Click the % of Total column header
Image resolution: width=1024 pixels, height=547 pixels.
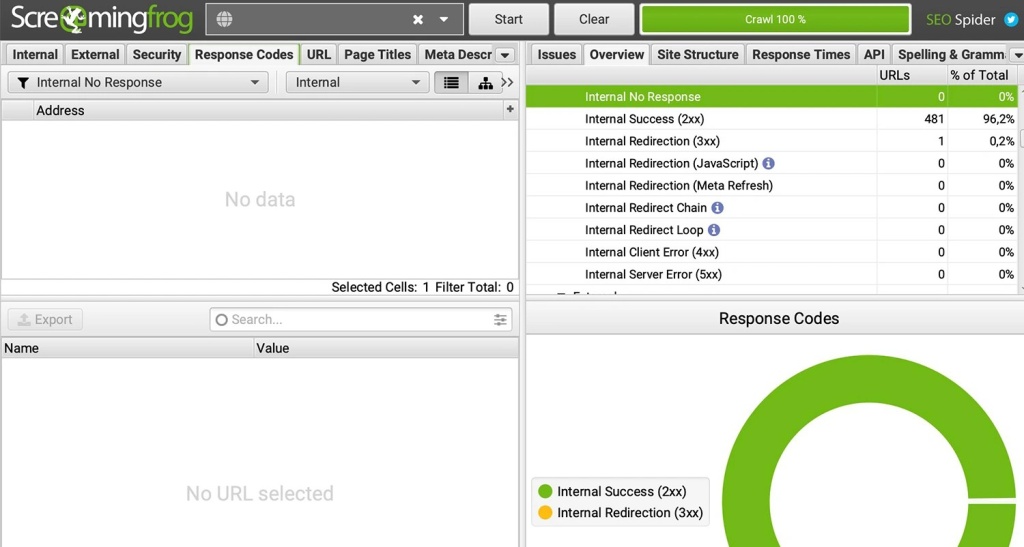click(x=982, y=75)
